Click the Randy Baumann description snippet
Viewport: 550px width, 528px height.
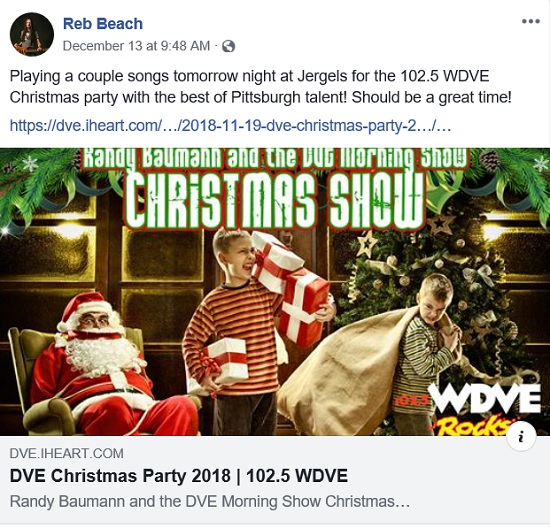pos(210,501)
